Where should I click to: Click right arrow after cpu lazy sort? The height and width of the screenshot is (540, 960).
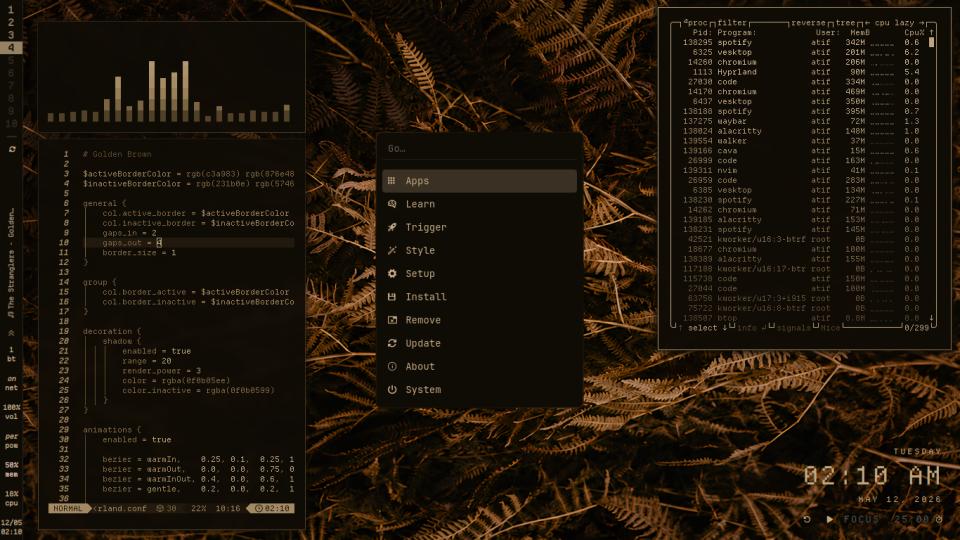tap(922, 23)
